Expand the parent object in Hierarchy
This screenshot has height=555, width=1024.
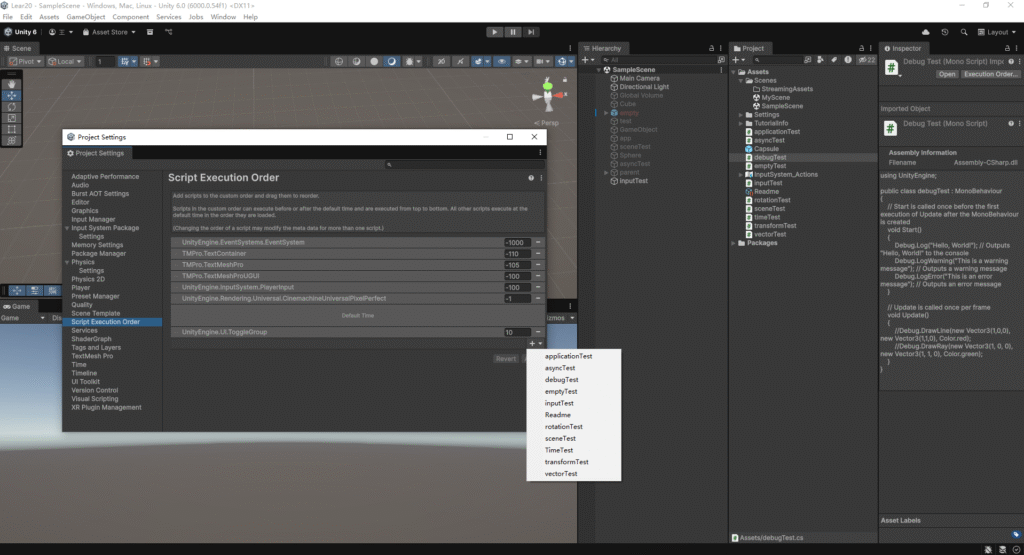point(606,172)
